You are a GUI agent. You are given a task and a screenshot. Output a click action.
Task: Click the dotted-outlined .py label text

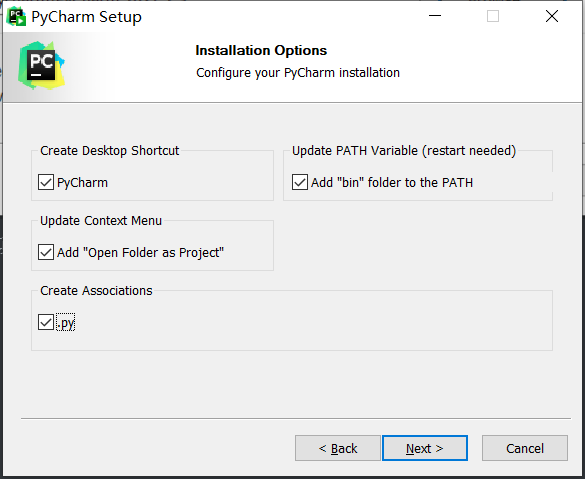[66, 323]
